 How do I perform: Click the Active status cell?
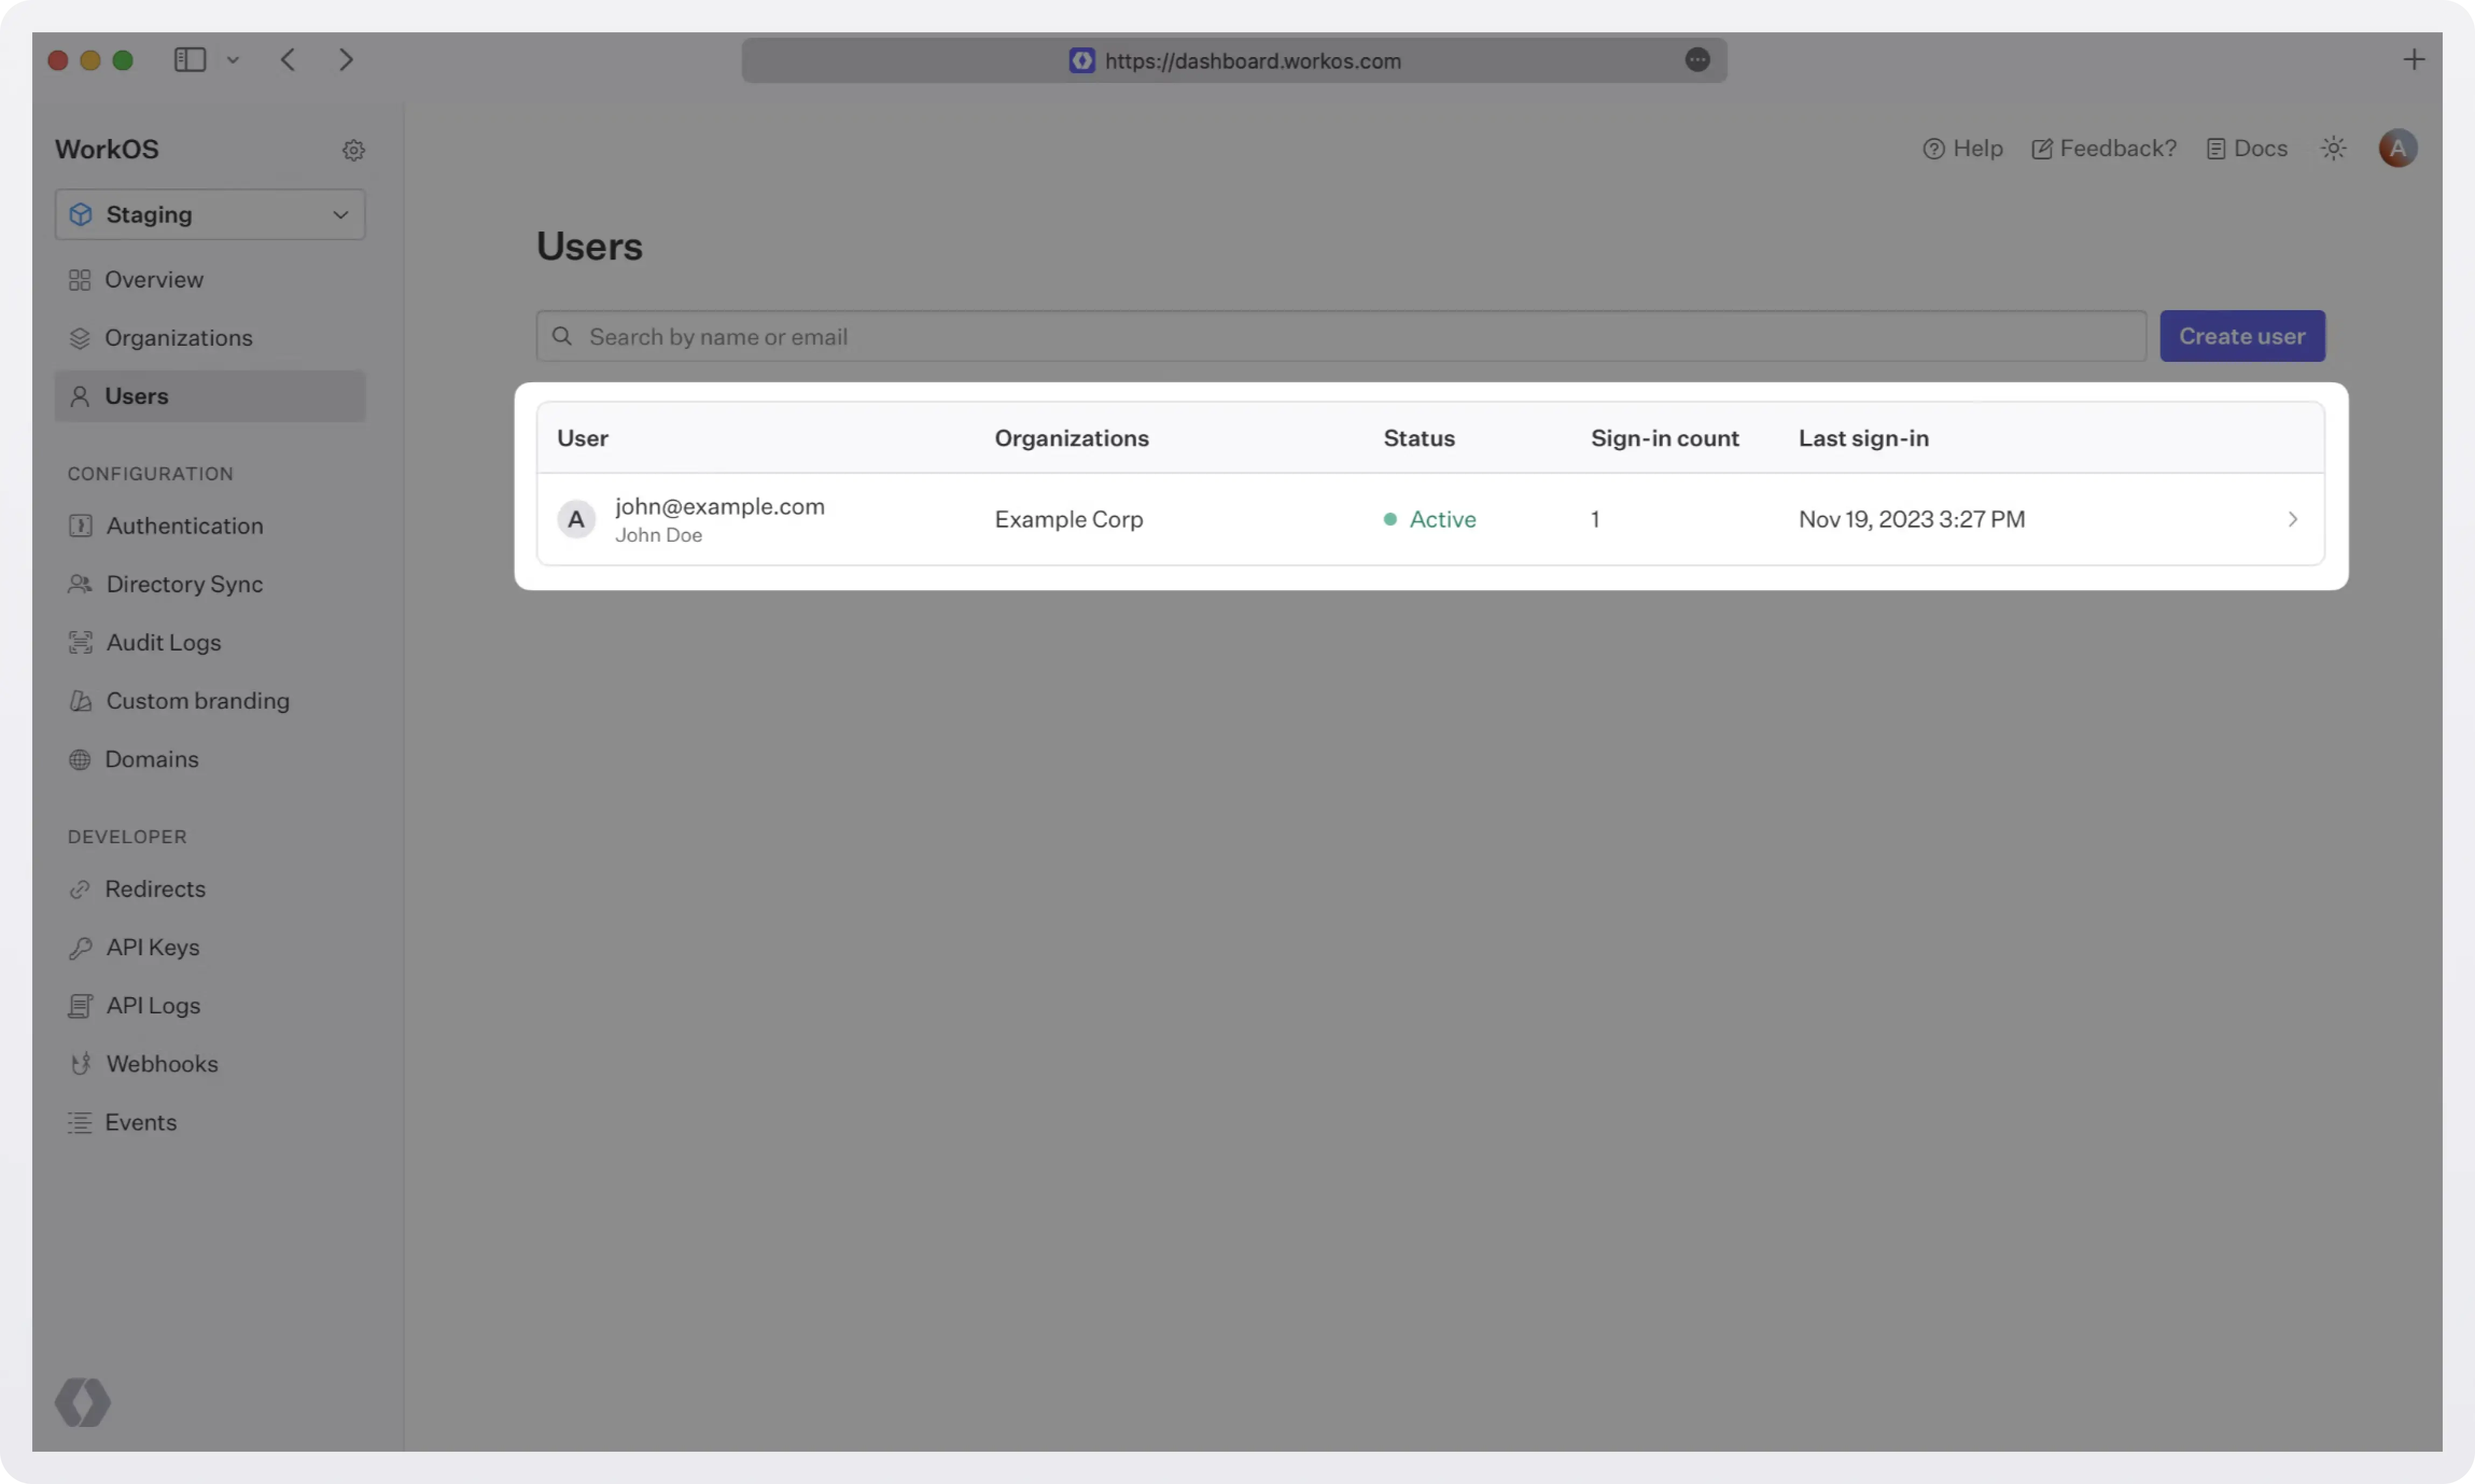coord(1430,519)
